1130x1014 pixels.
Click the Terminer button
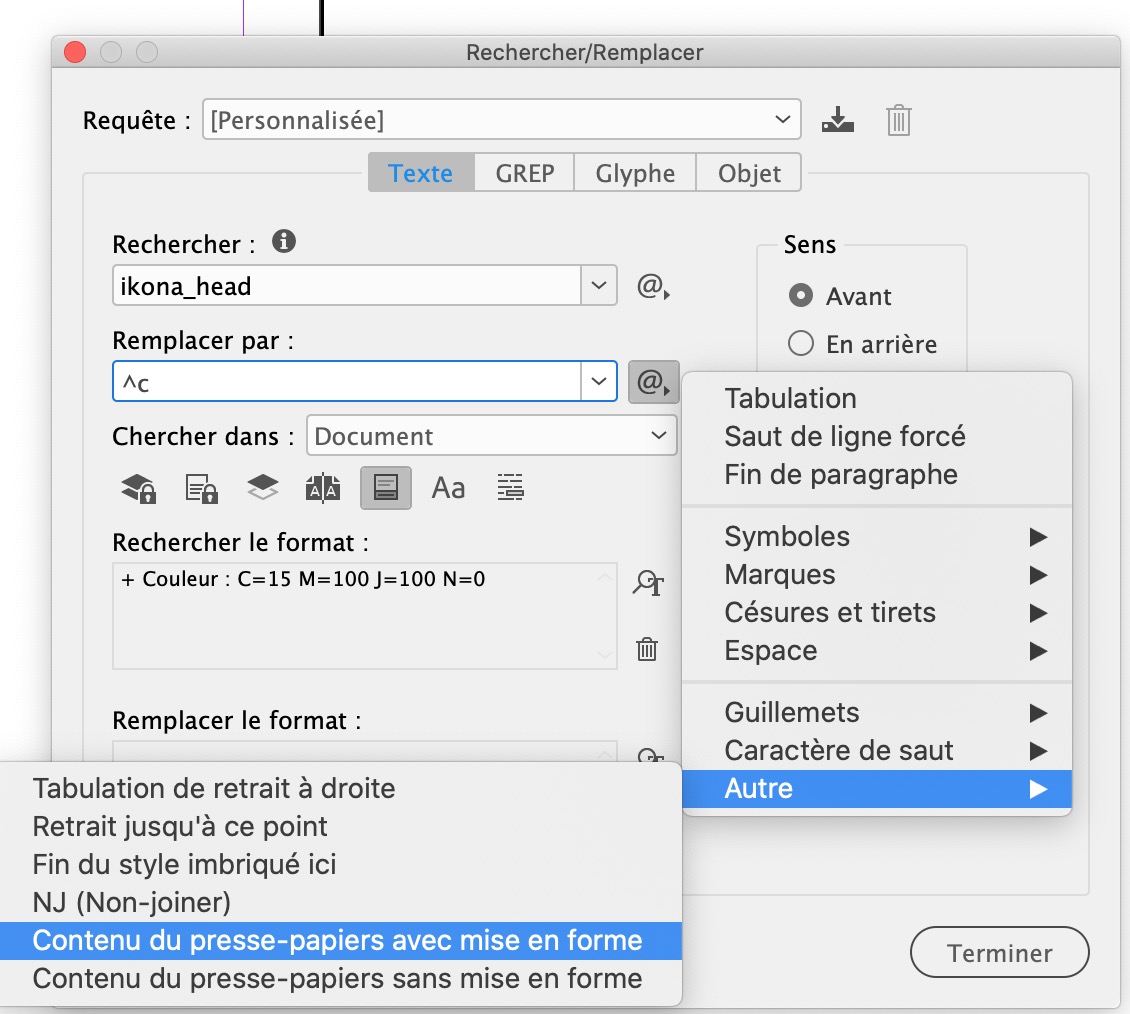[x=999, y=953]
